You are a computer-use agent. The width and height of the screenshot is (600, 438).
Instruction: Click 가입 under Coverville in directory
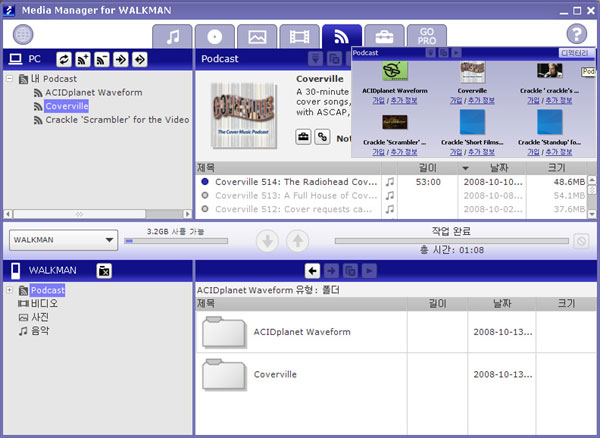(x=456, y=101)
